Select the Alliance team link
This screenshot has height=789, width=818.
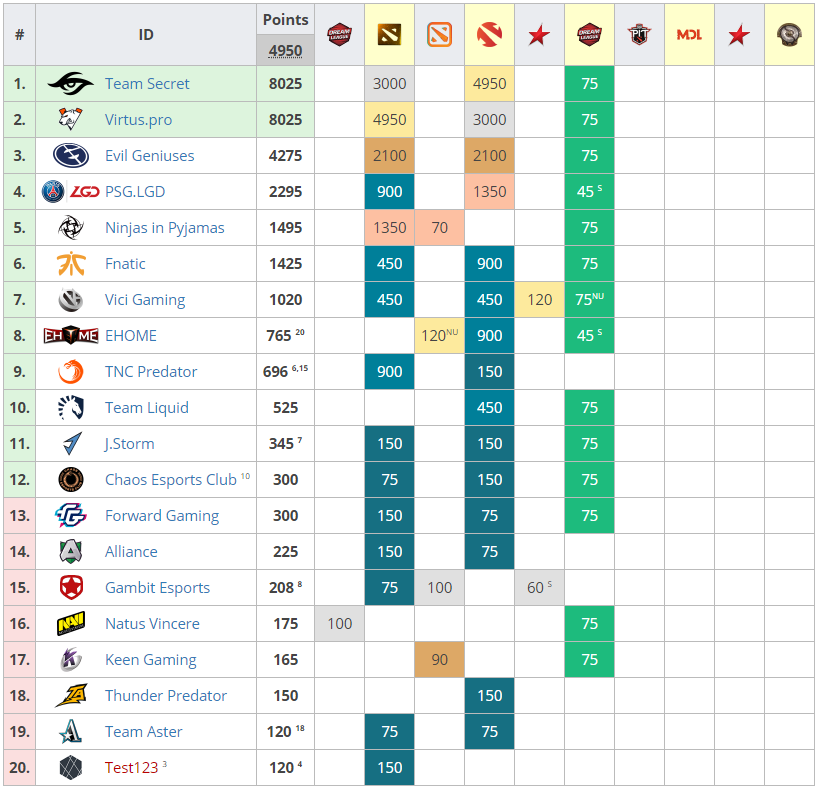coord(131,552)
